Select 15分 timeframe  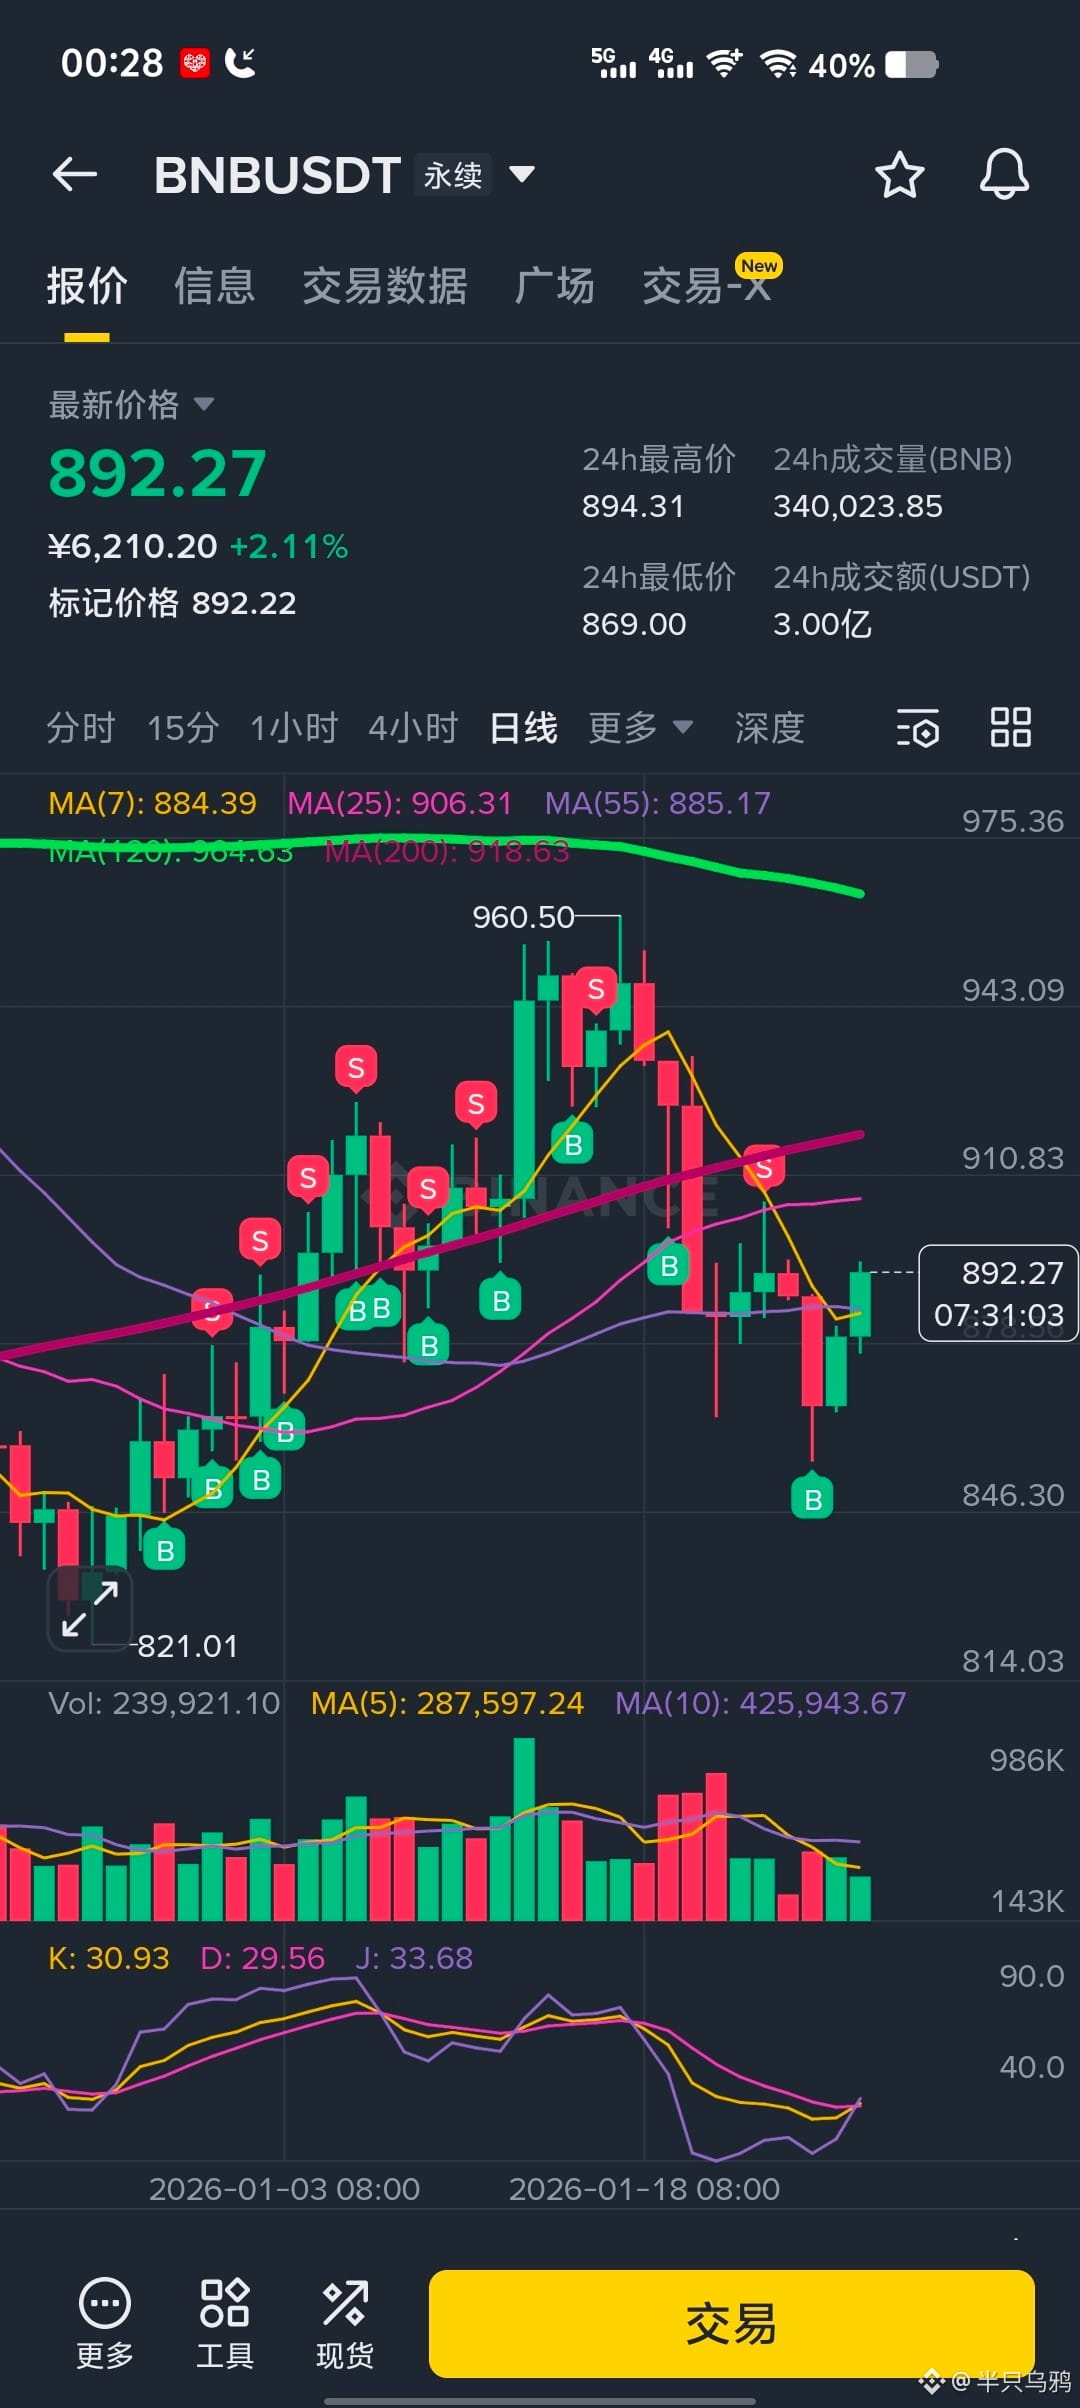[183, 727]
